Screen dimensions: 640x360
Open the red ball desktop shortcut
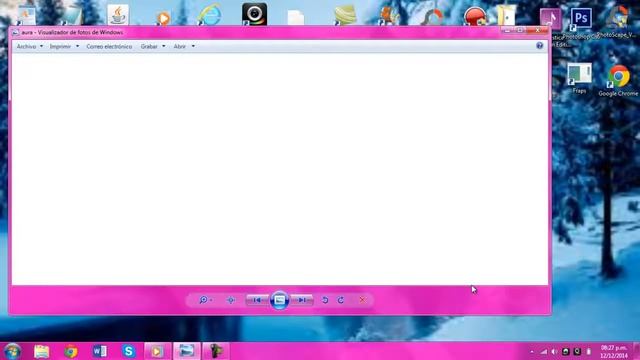point(476,17)
